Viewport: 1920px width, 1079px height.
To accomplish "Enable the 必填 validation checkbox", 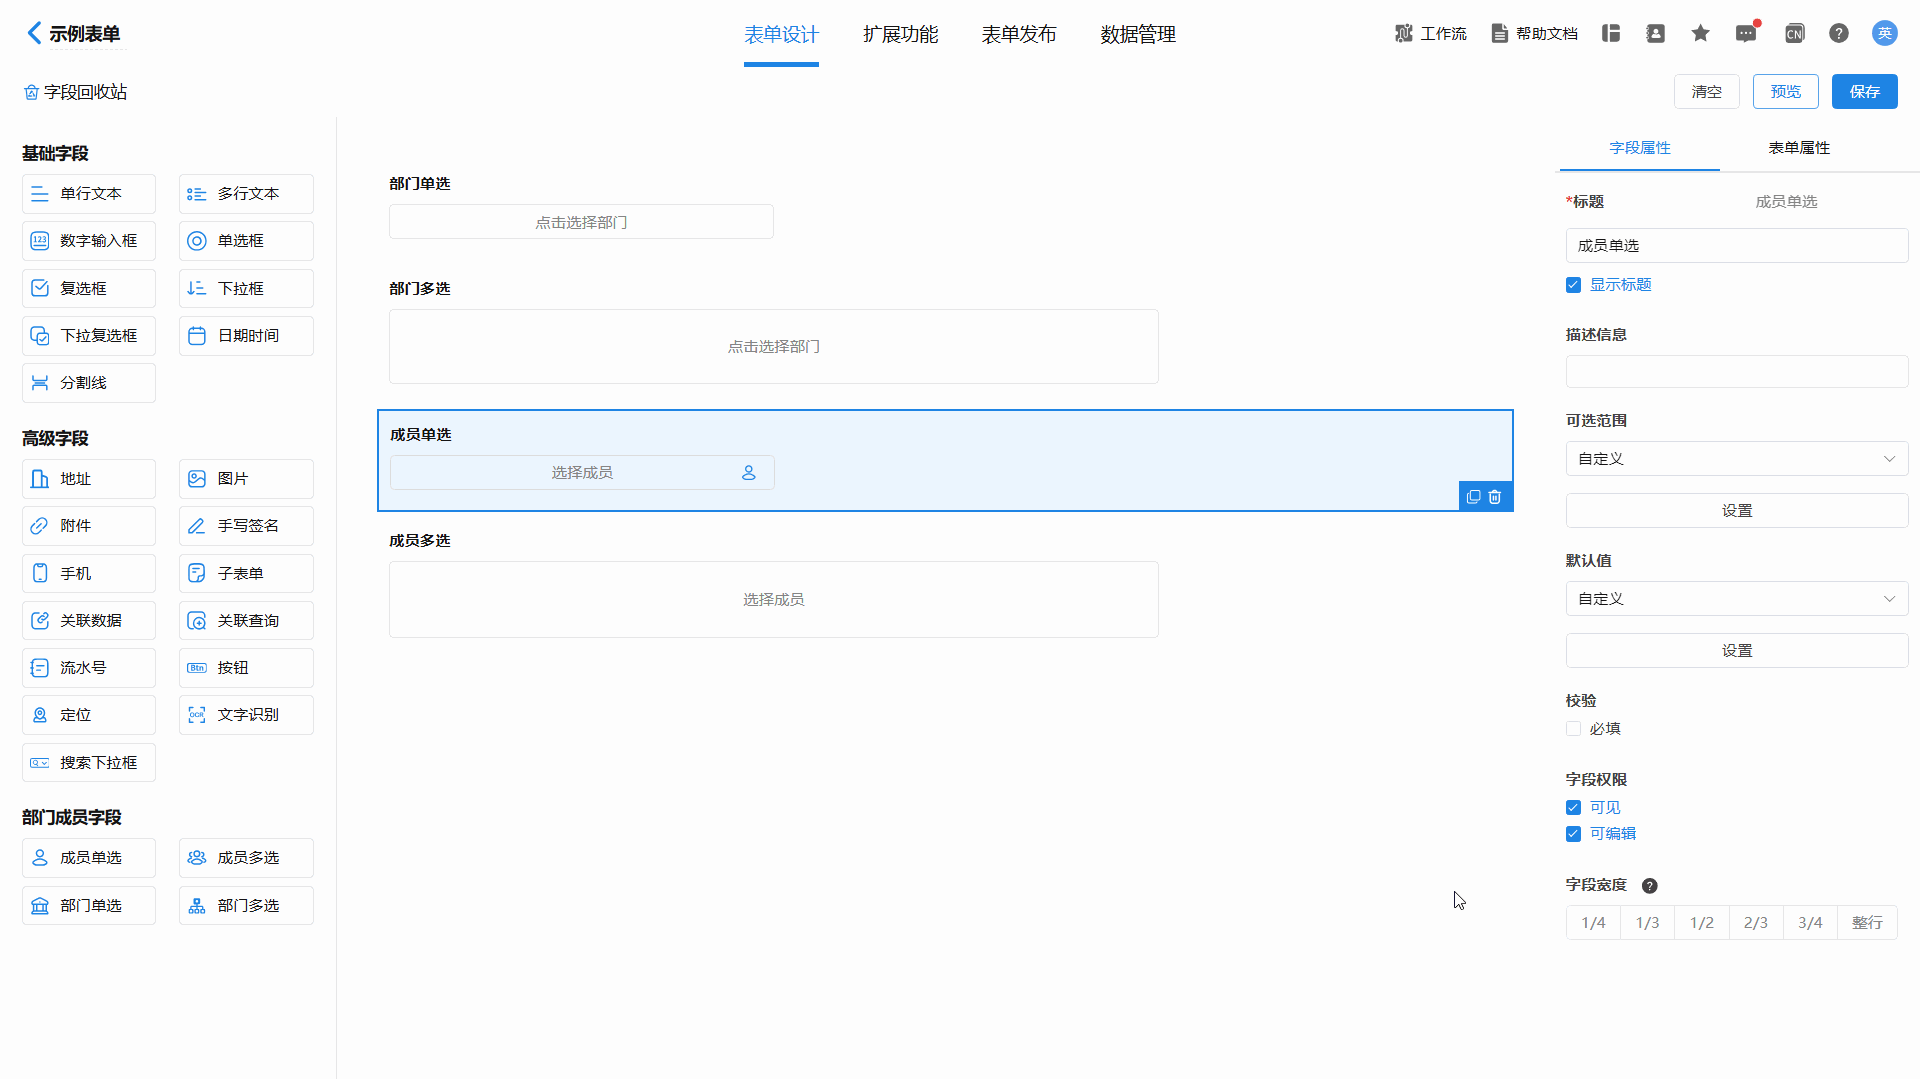I will point(1574,729).
